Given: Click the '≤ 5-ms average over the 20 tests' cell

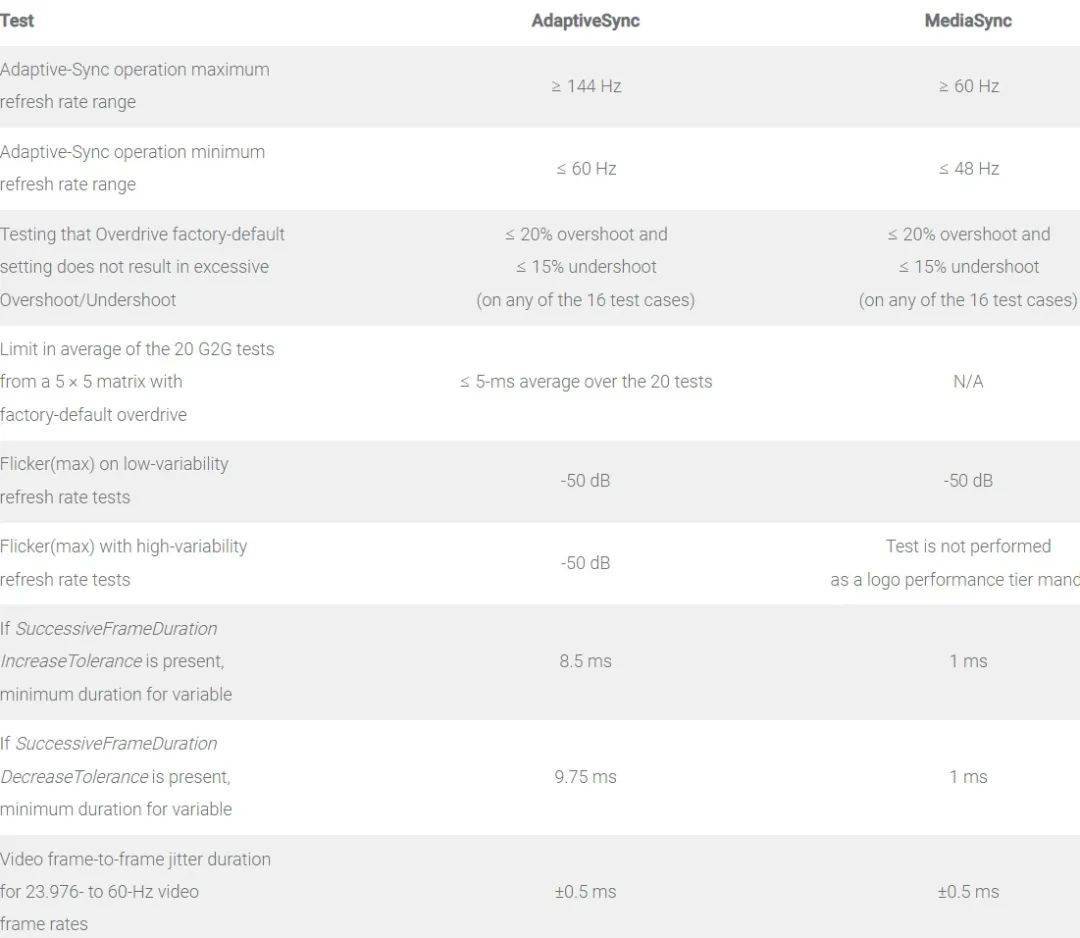Looking at the screenshot, I should click(x=586, y=381).
